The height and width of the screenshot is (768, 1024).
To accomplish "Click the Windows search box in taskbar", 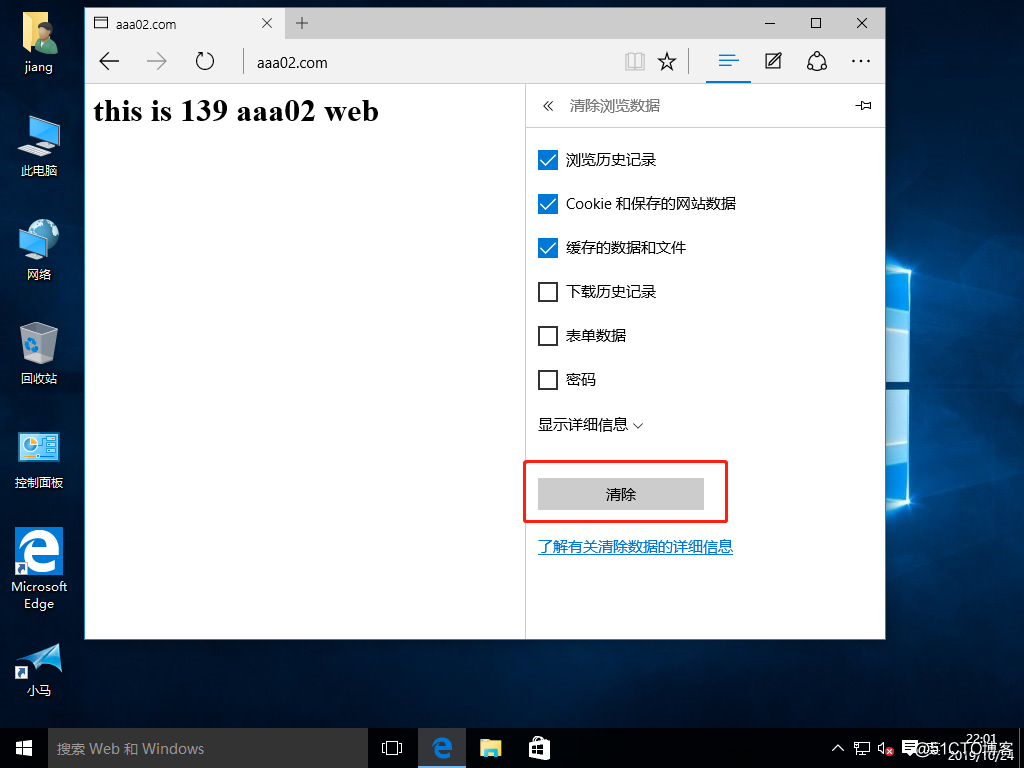I will (x=200, y=747).
